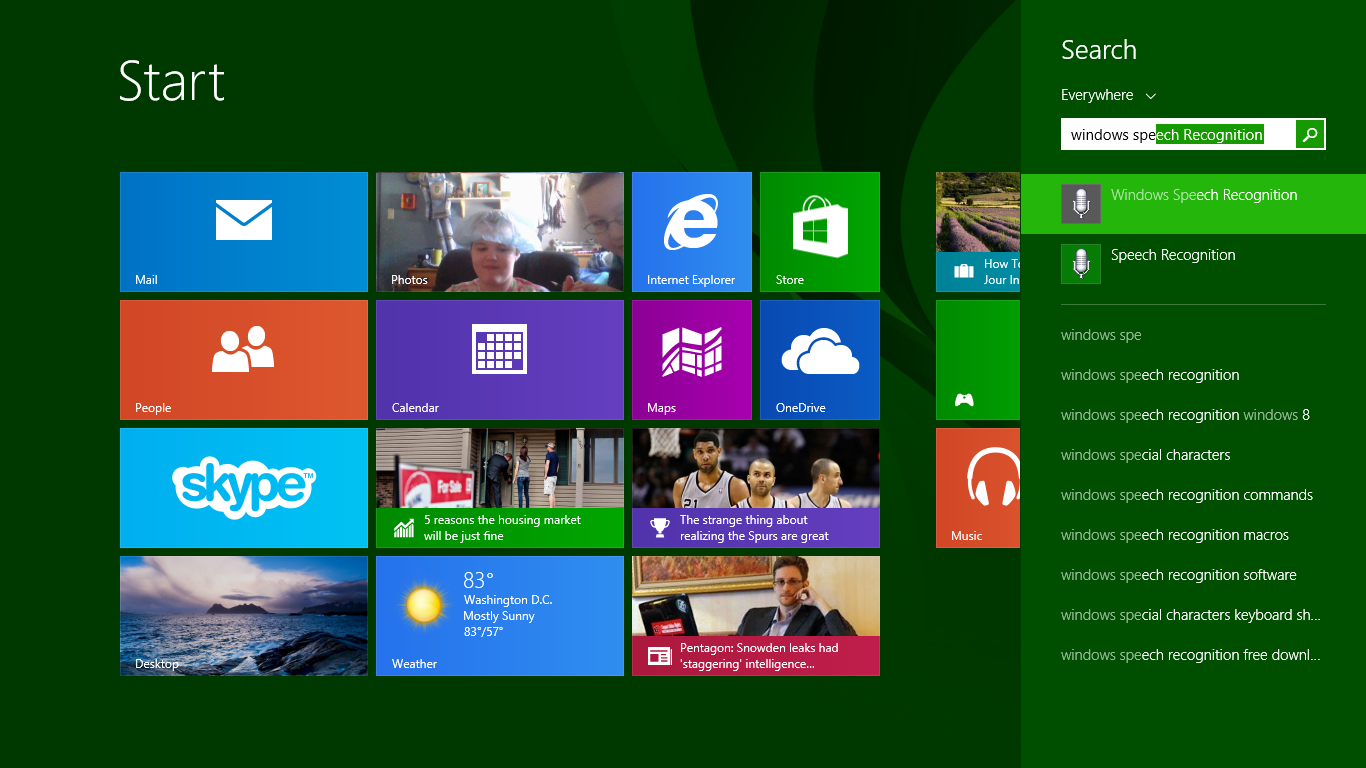
Task: Open the Snowden leaks News tile
Action: pos(756,616)
